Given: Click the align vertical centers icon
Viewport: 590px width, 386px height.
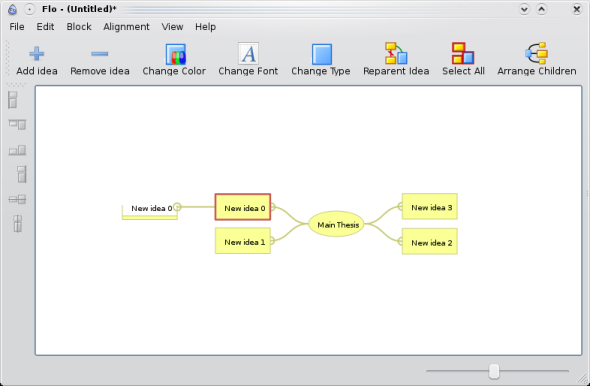Looking at the screenshot, I should 17,223.
